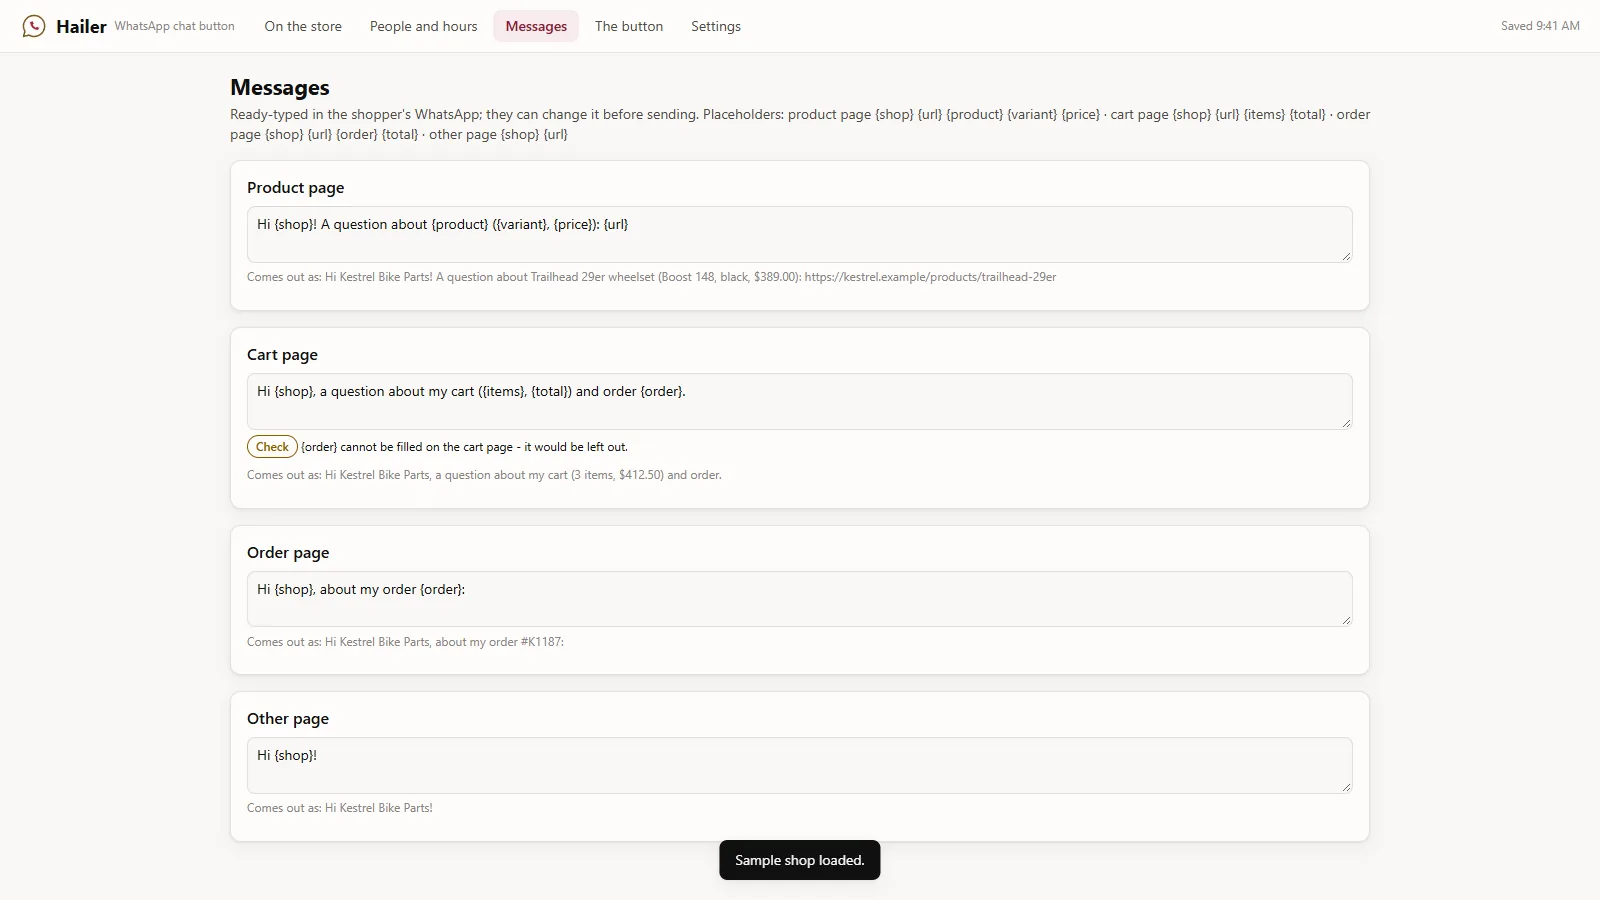1600x900 pixels.
Task: Edit the Other page message field
Action: tap(800, 765)
